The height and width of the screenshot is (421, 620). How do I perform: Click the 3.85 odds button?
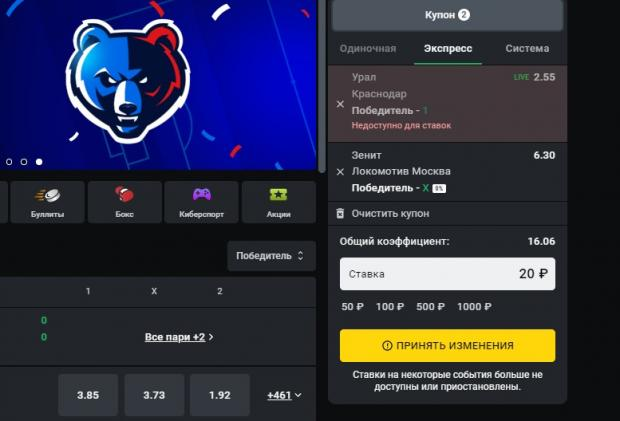(88, 395)
